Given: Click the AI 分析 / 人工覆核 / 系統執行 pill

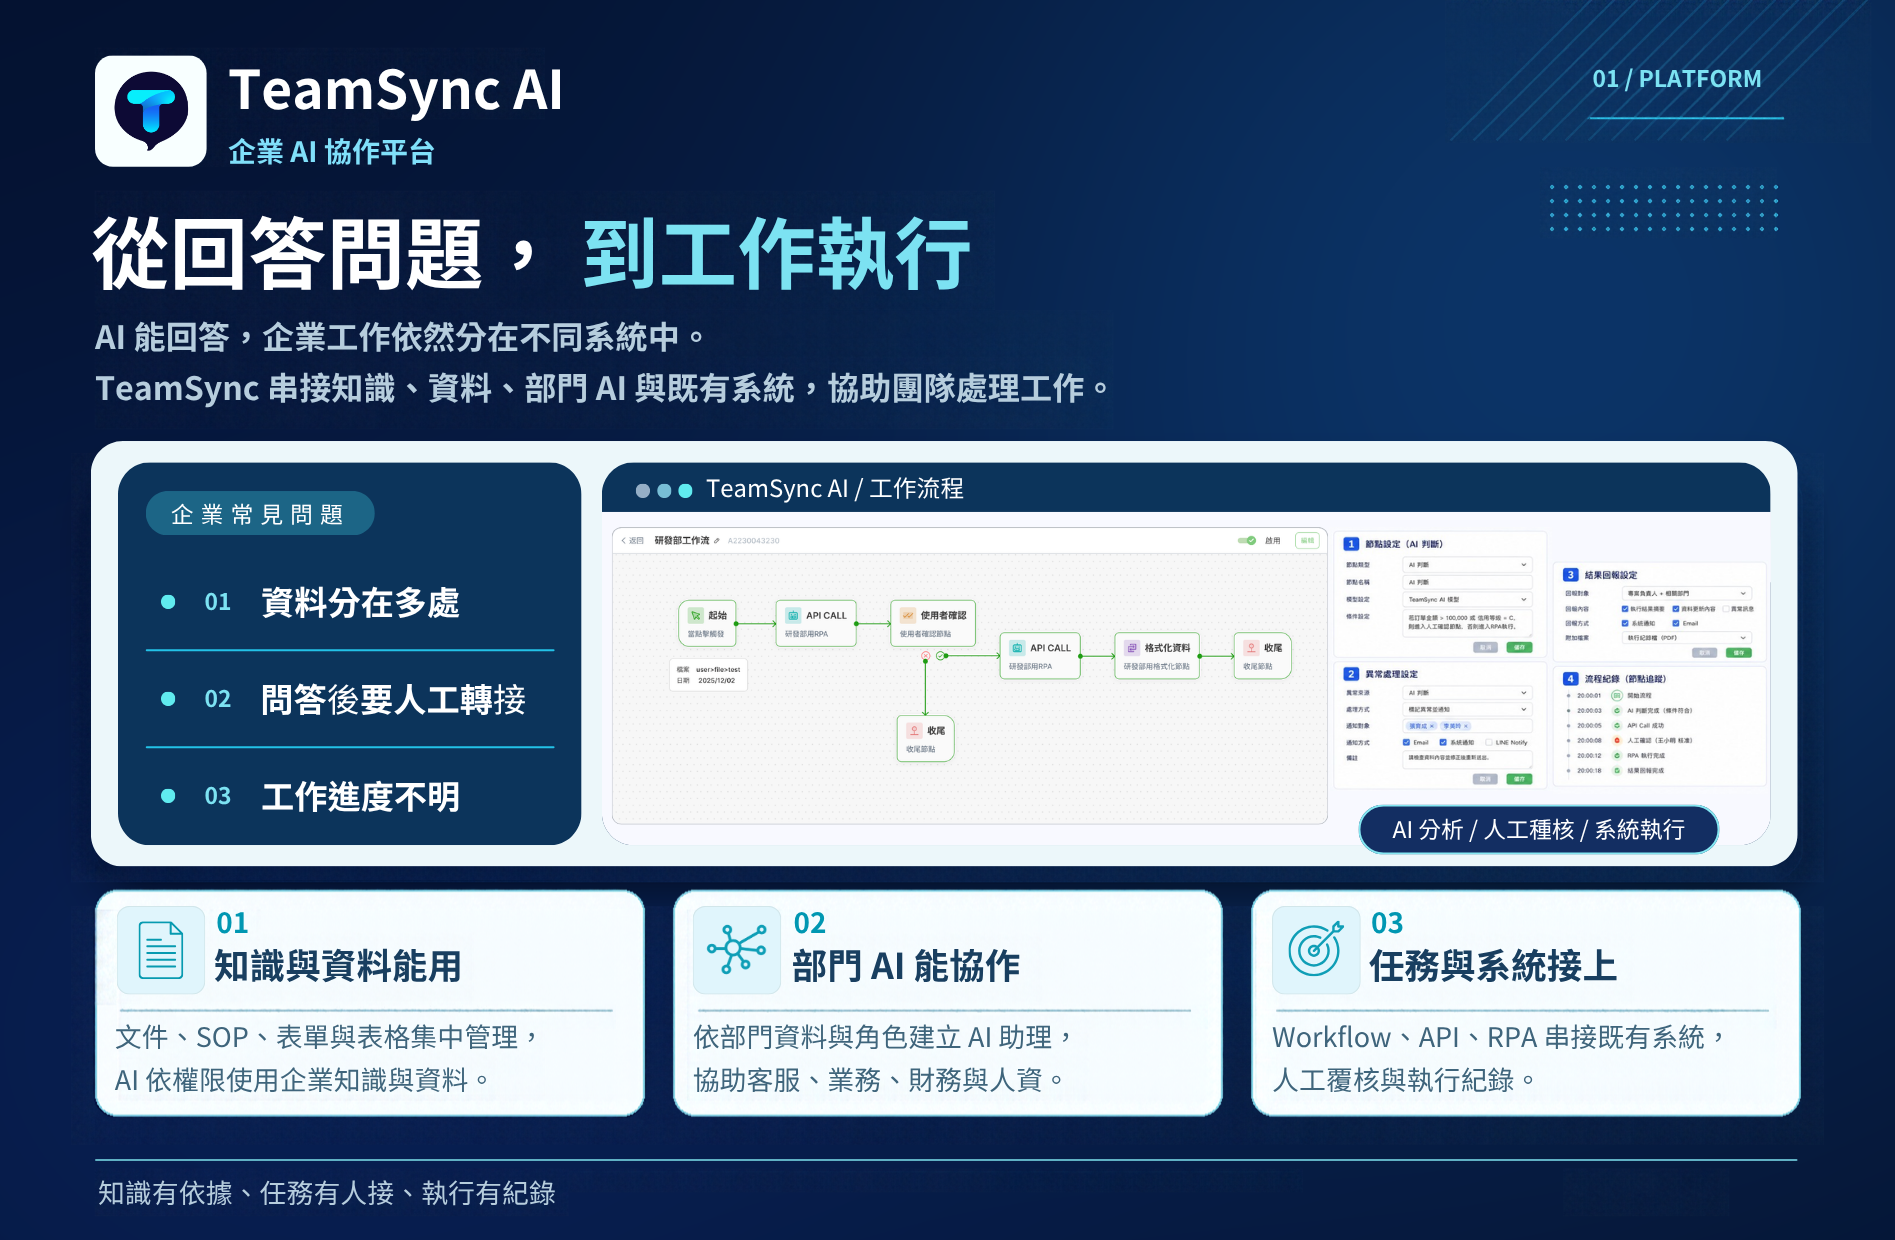Looking at the screenshot, I should [1538, 829].
